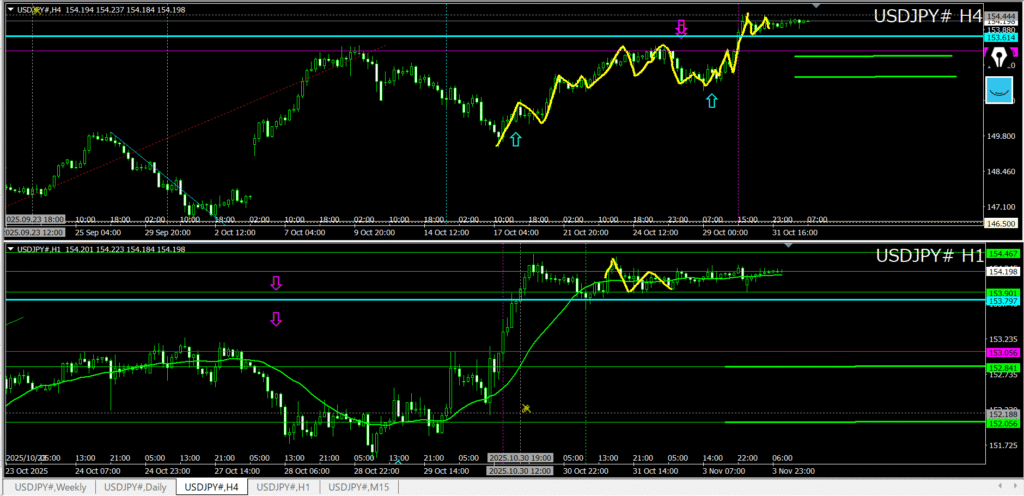Click the green 154.467 price label on H1
The height and width of the screenshot is (496, 1024).
1001,254
